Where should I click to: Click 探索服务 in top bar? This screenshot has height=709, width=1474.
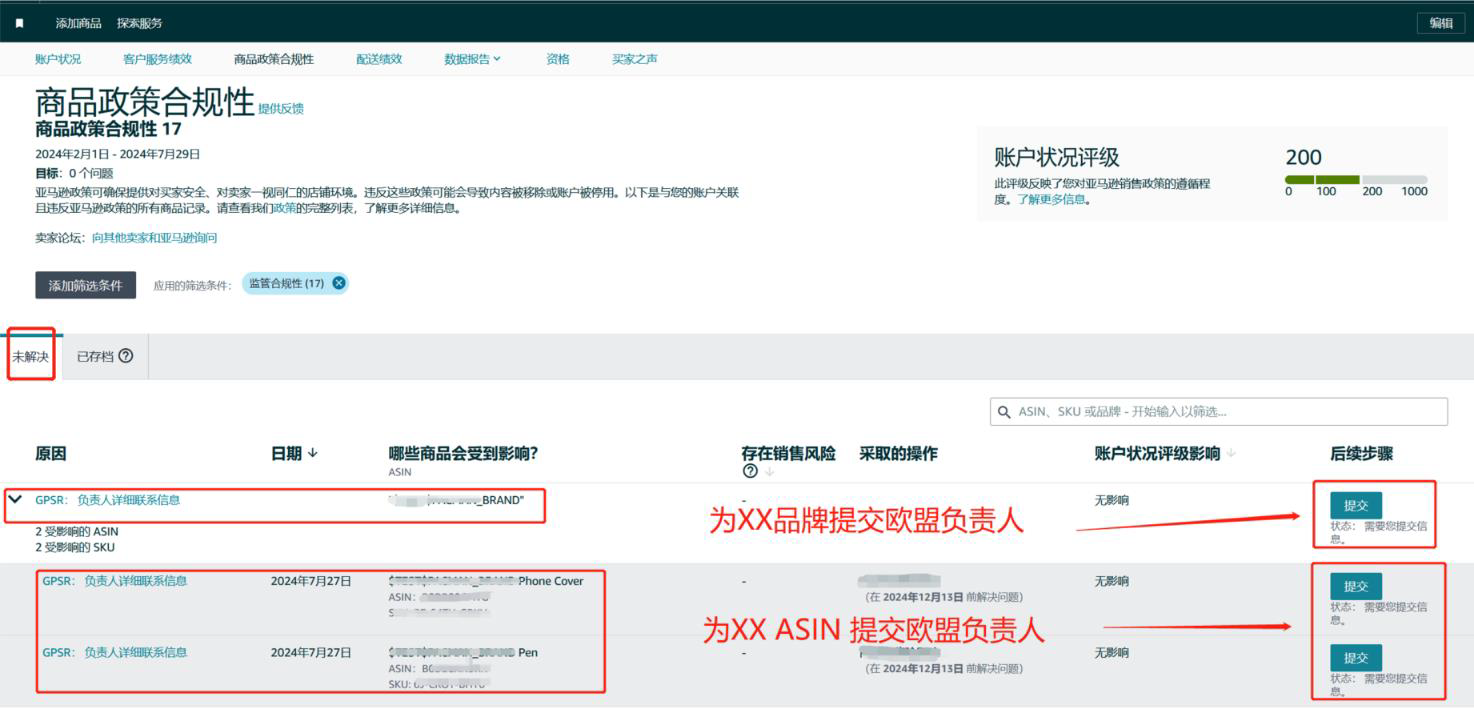coord(139,23)
